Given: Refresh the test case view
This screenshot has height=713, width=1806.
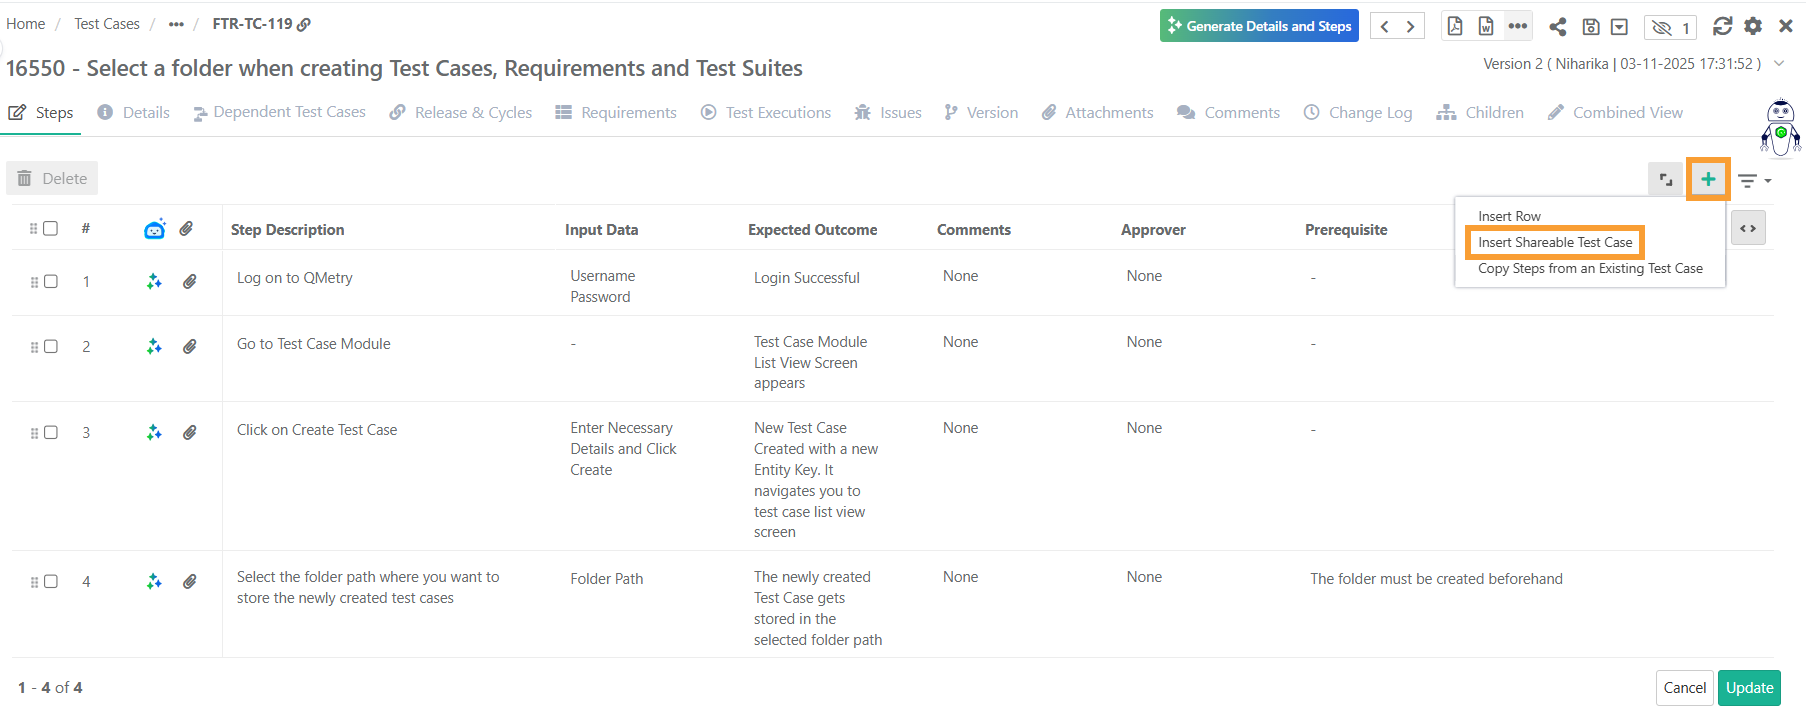Looking at the screenshot, I should 1722,26.
